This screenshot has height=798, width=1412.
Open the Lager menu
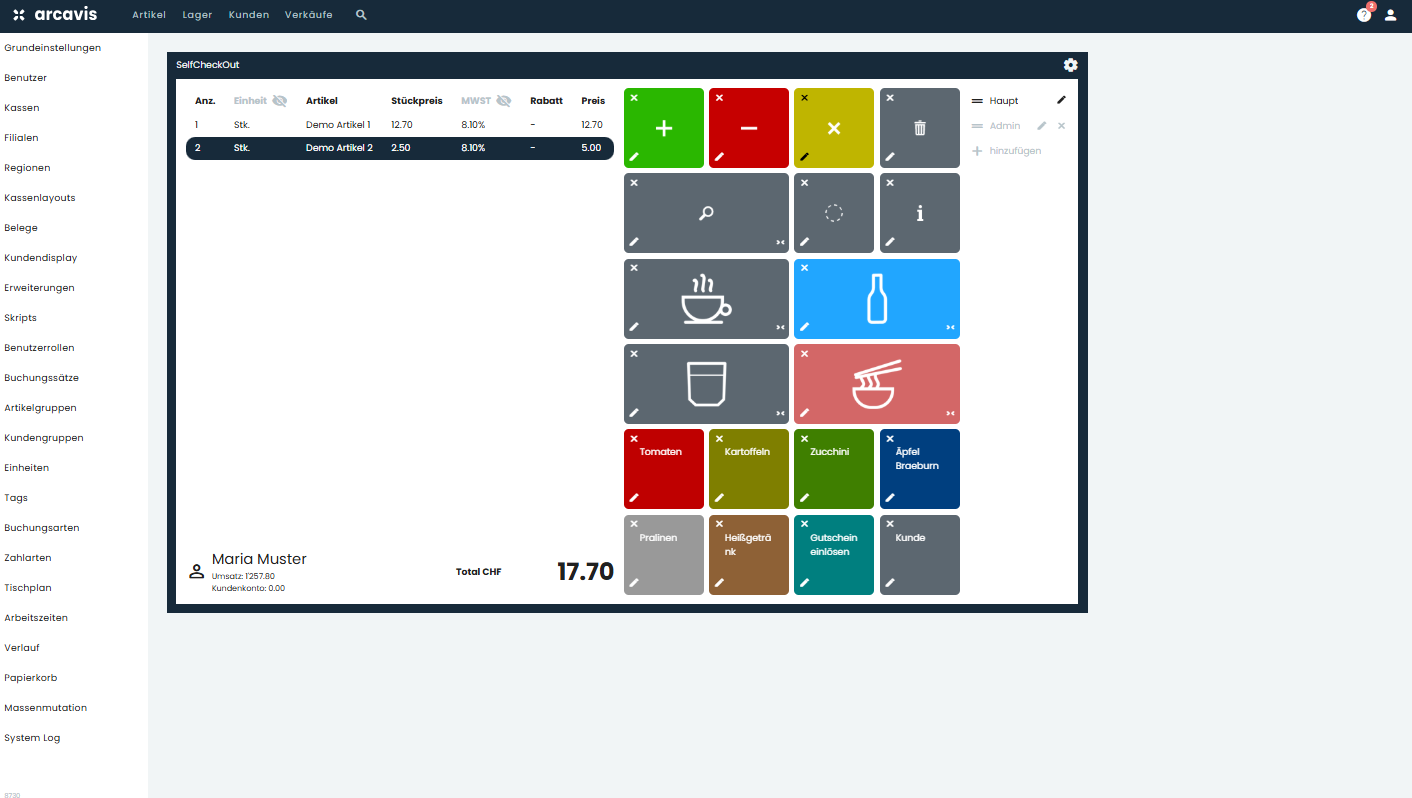coord(197,15)
